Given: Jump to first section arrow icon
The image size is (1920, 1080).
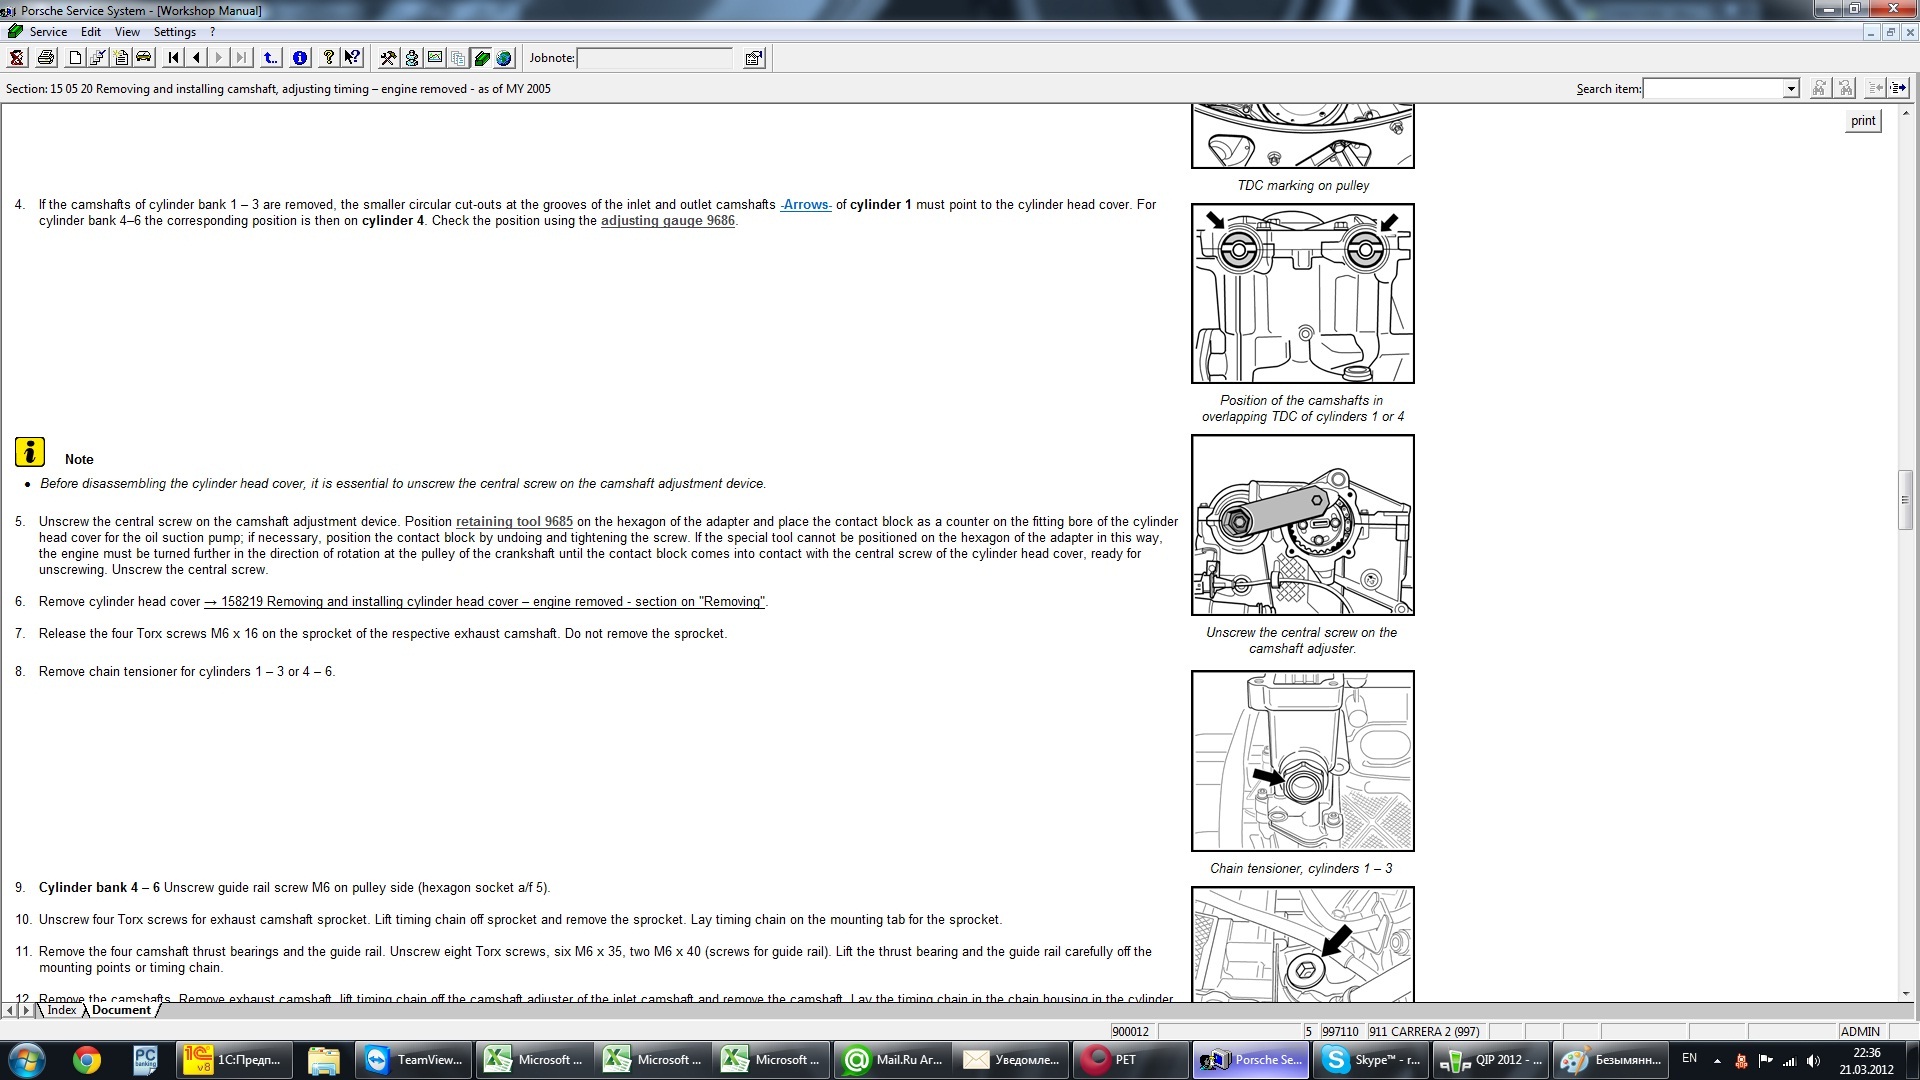Looking at the screenshot, I should [173, 58].
